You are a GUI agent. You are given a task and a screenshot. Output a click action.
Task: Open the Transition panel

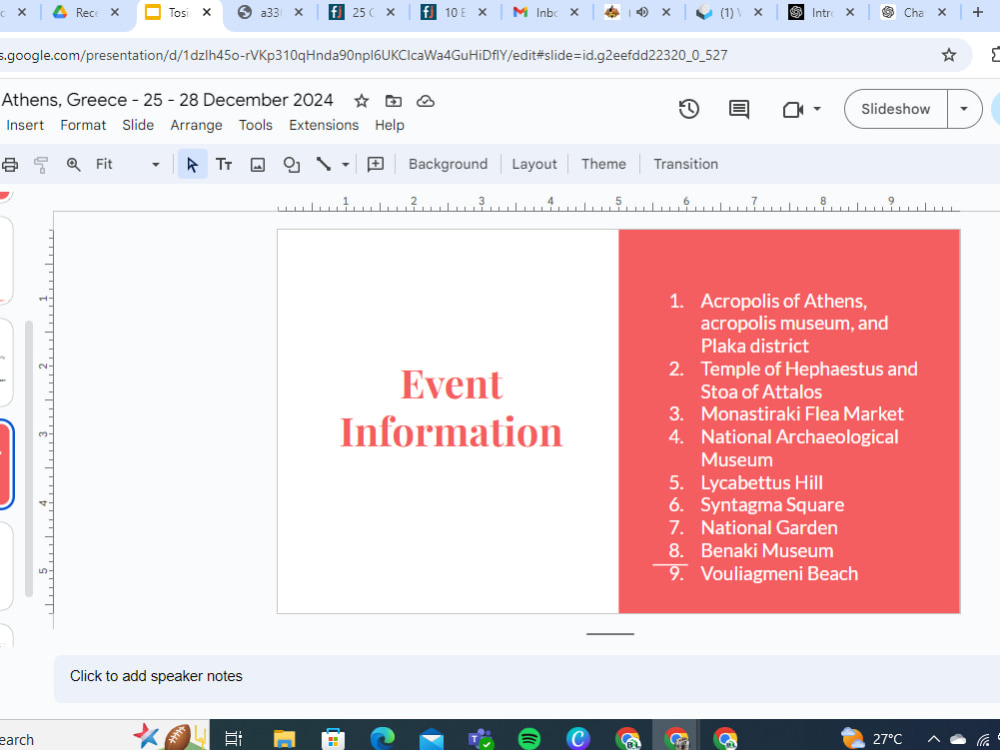tap(686, 165)
